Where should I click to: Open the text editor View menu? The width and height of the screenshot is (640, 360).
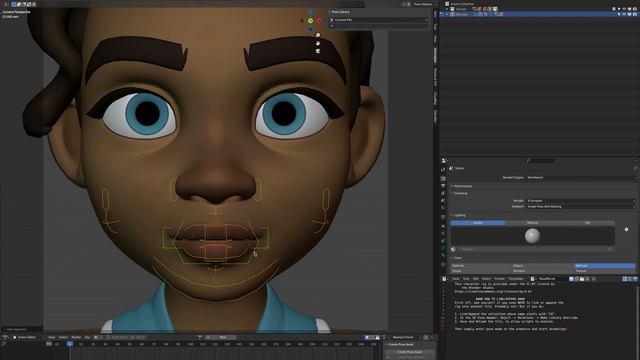[x=456, y=279]
